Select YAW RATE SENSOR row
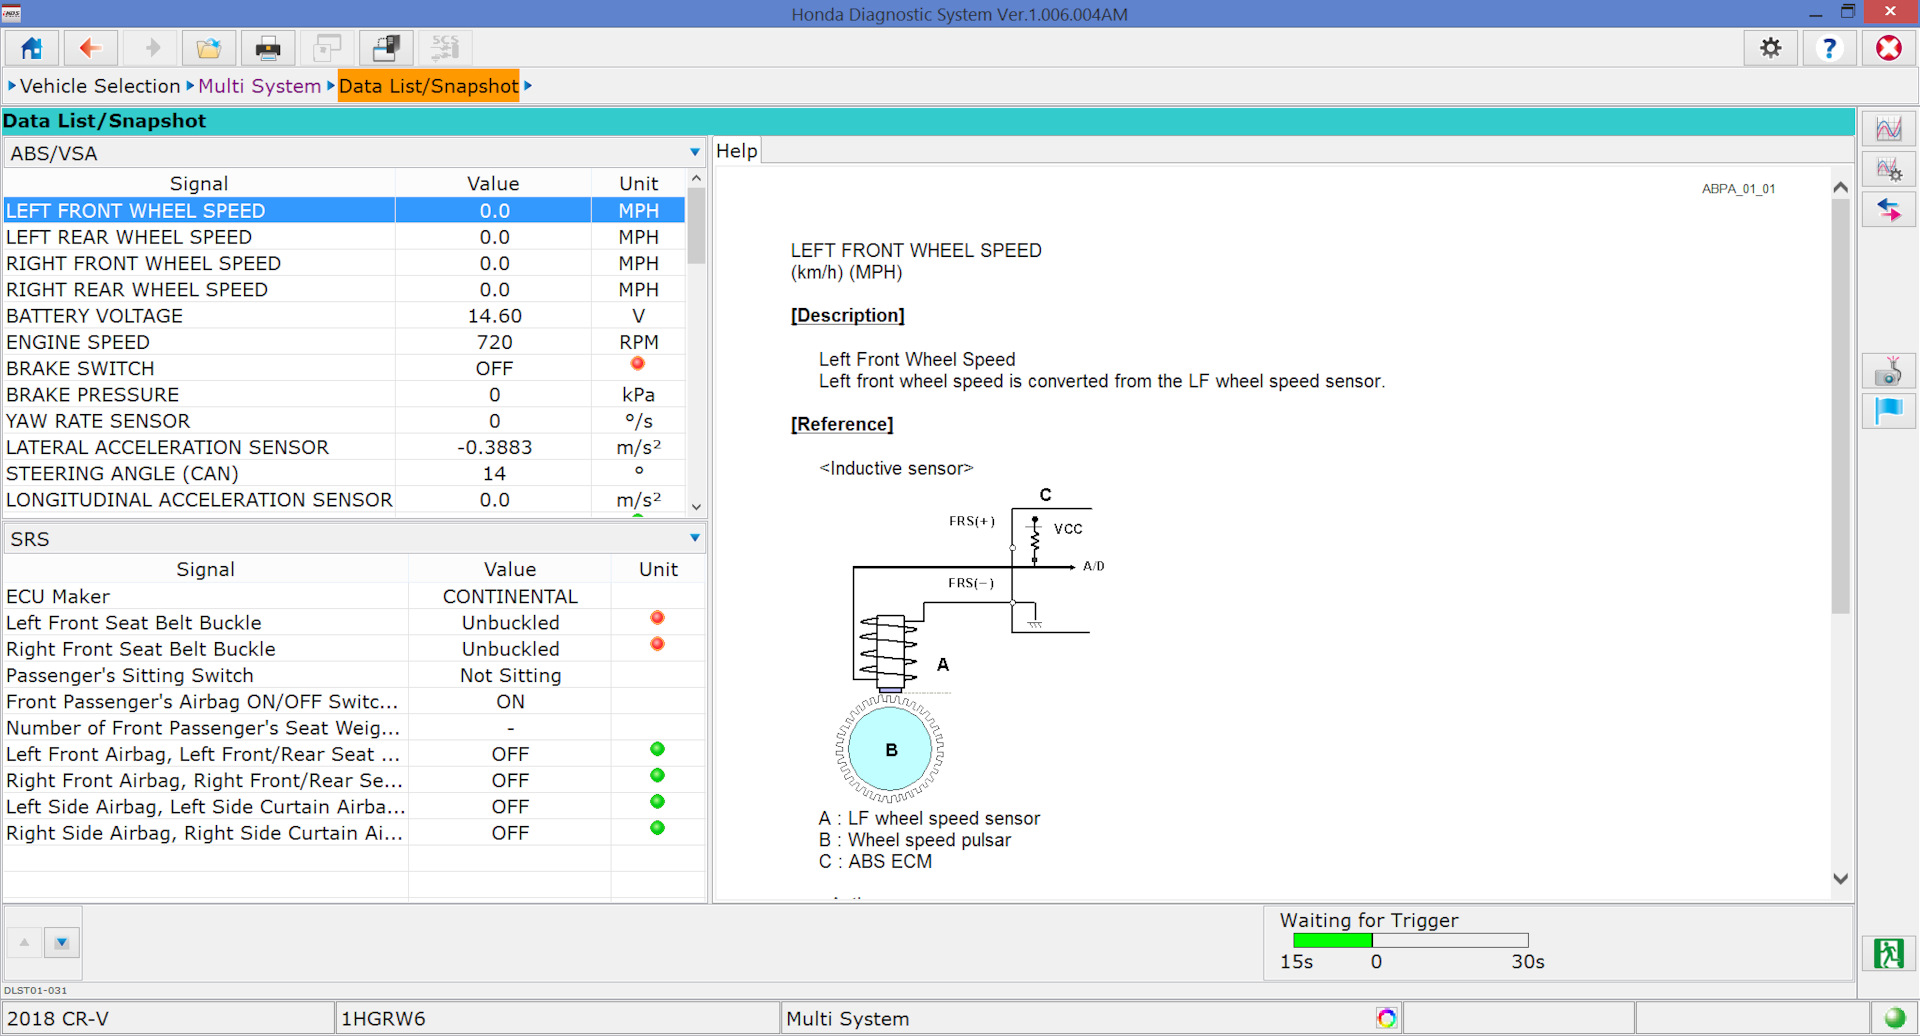 (345, 421)
